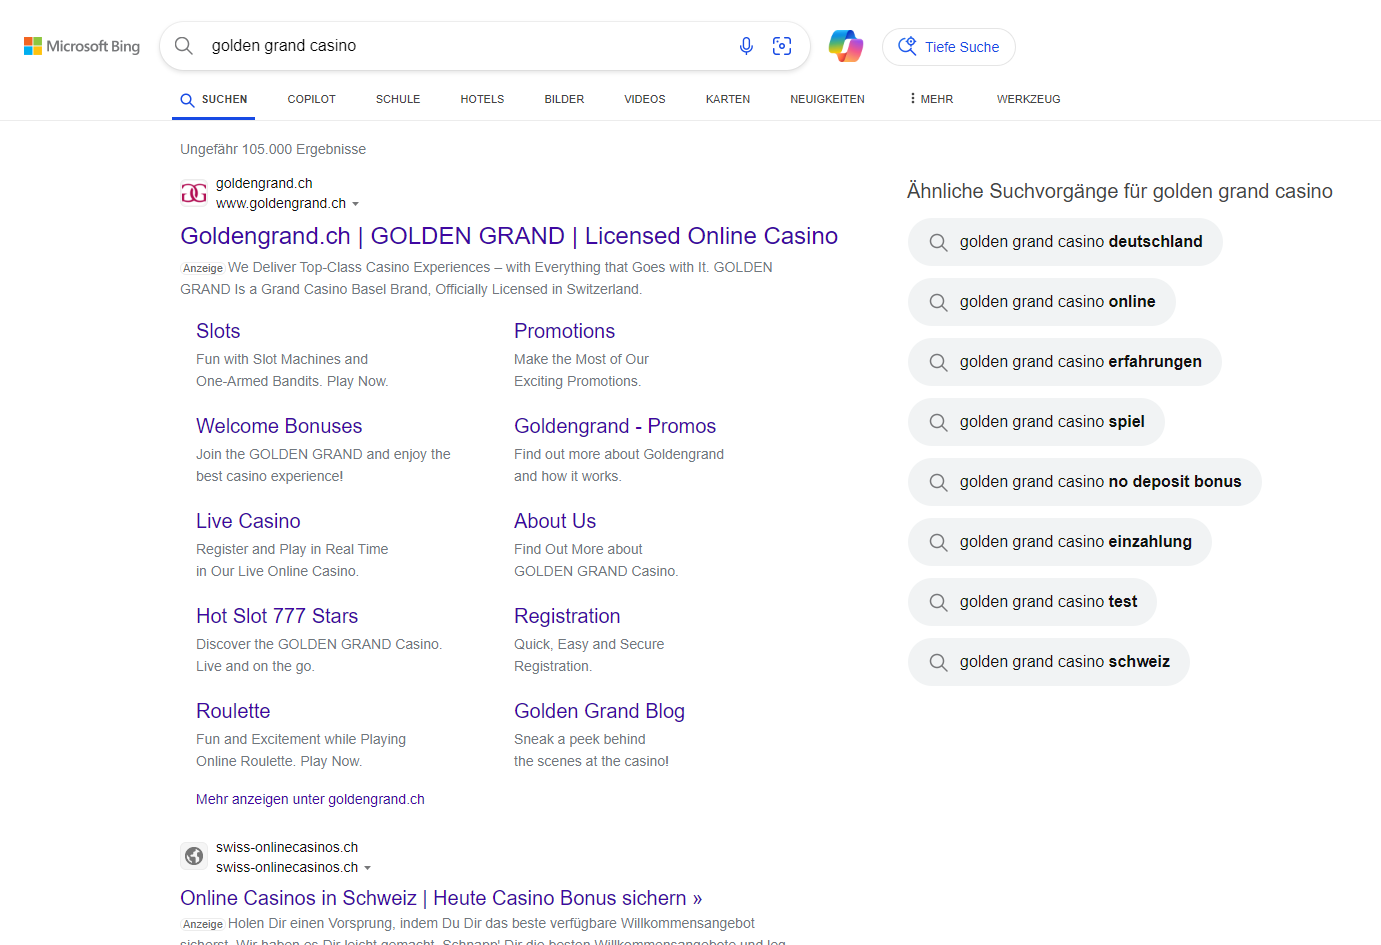The image size is (1381, 945).
Task: Open the Copilot colorful icon
Action: (845, 46)
